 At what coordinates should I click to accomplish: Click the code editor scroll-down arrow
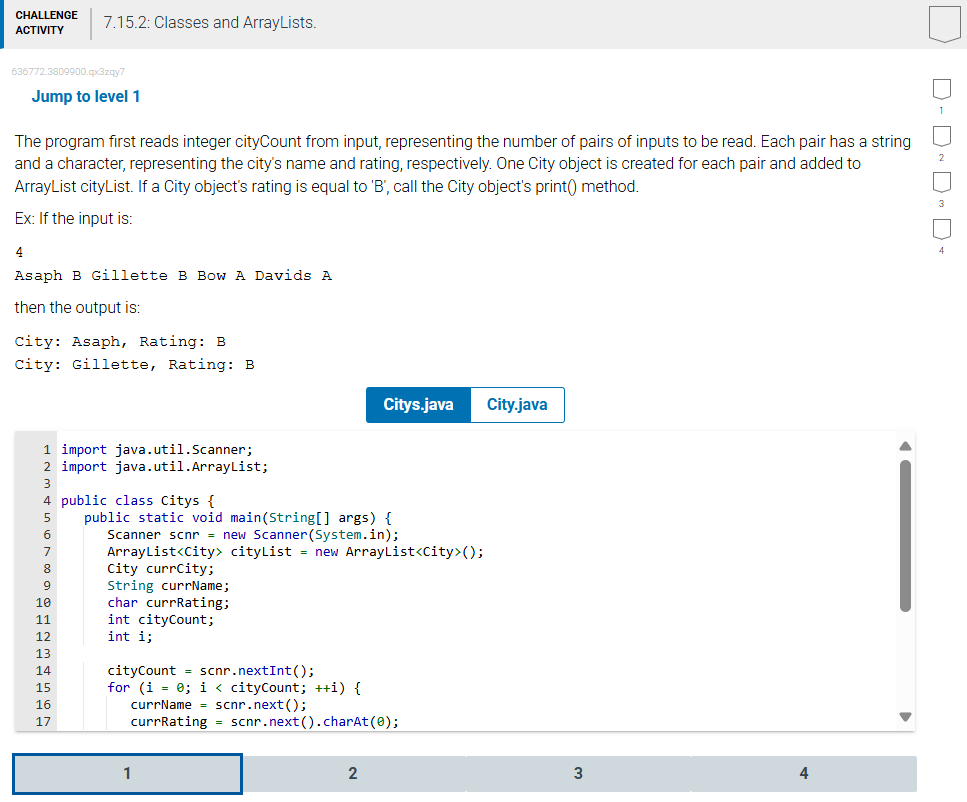pos(905,716)
